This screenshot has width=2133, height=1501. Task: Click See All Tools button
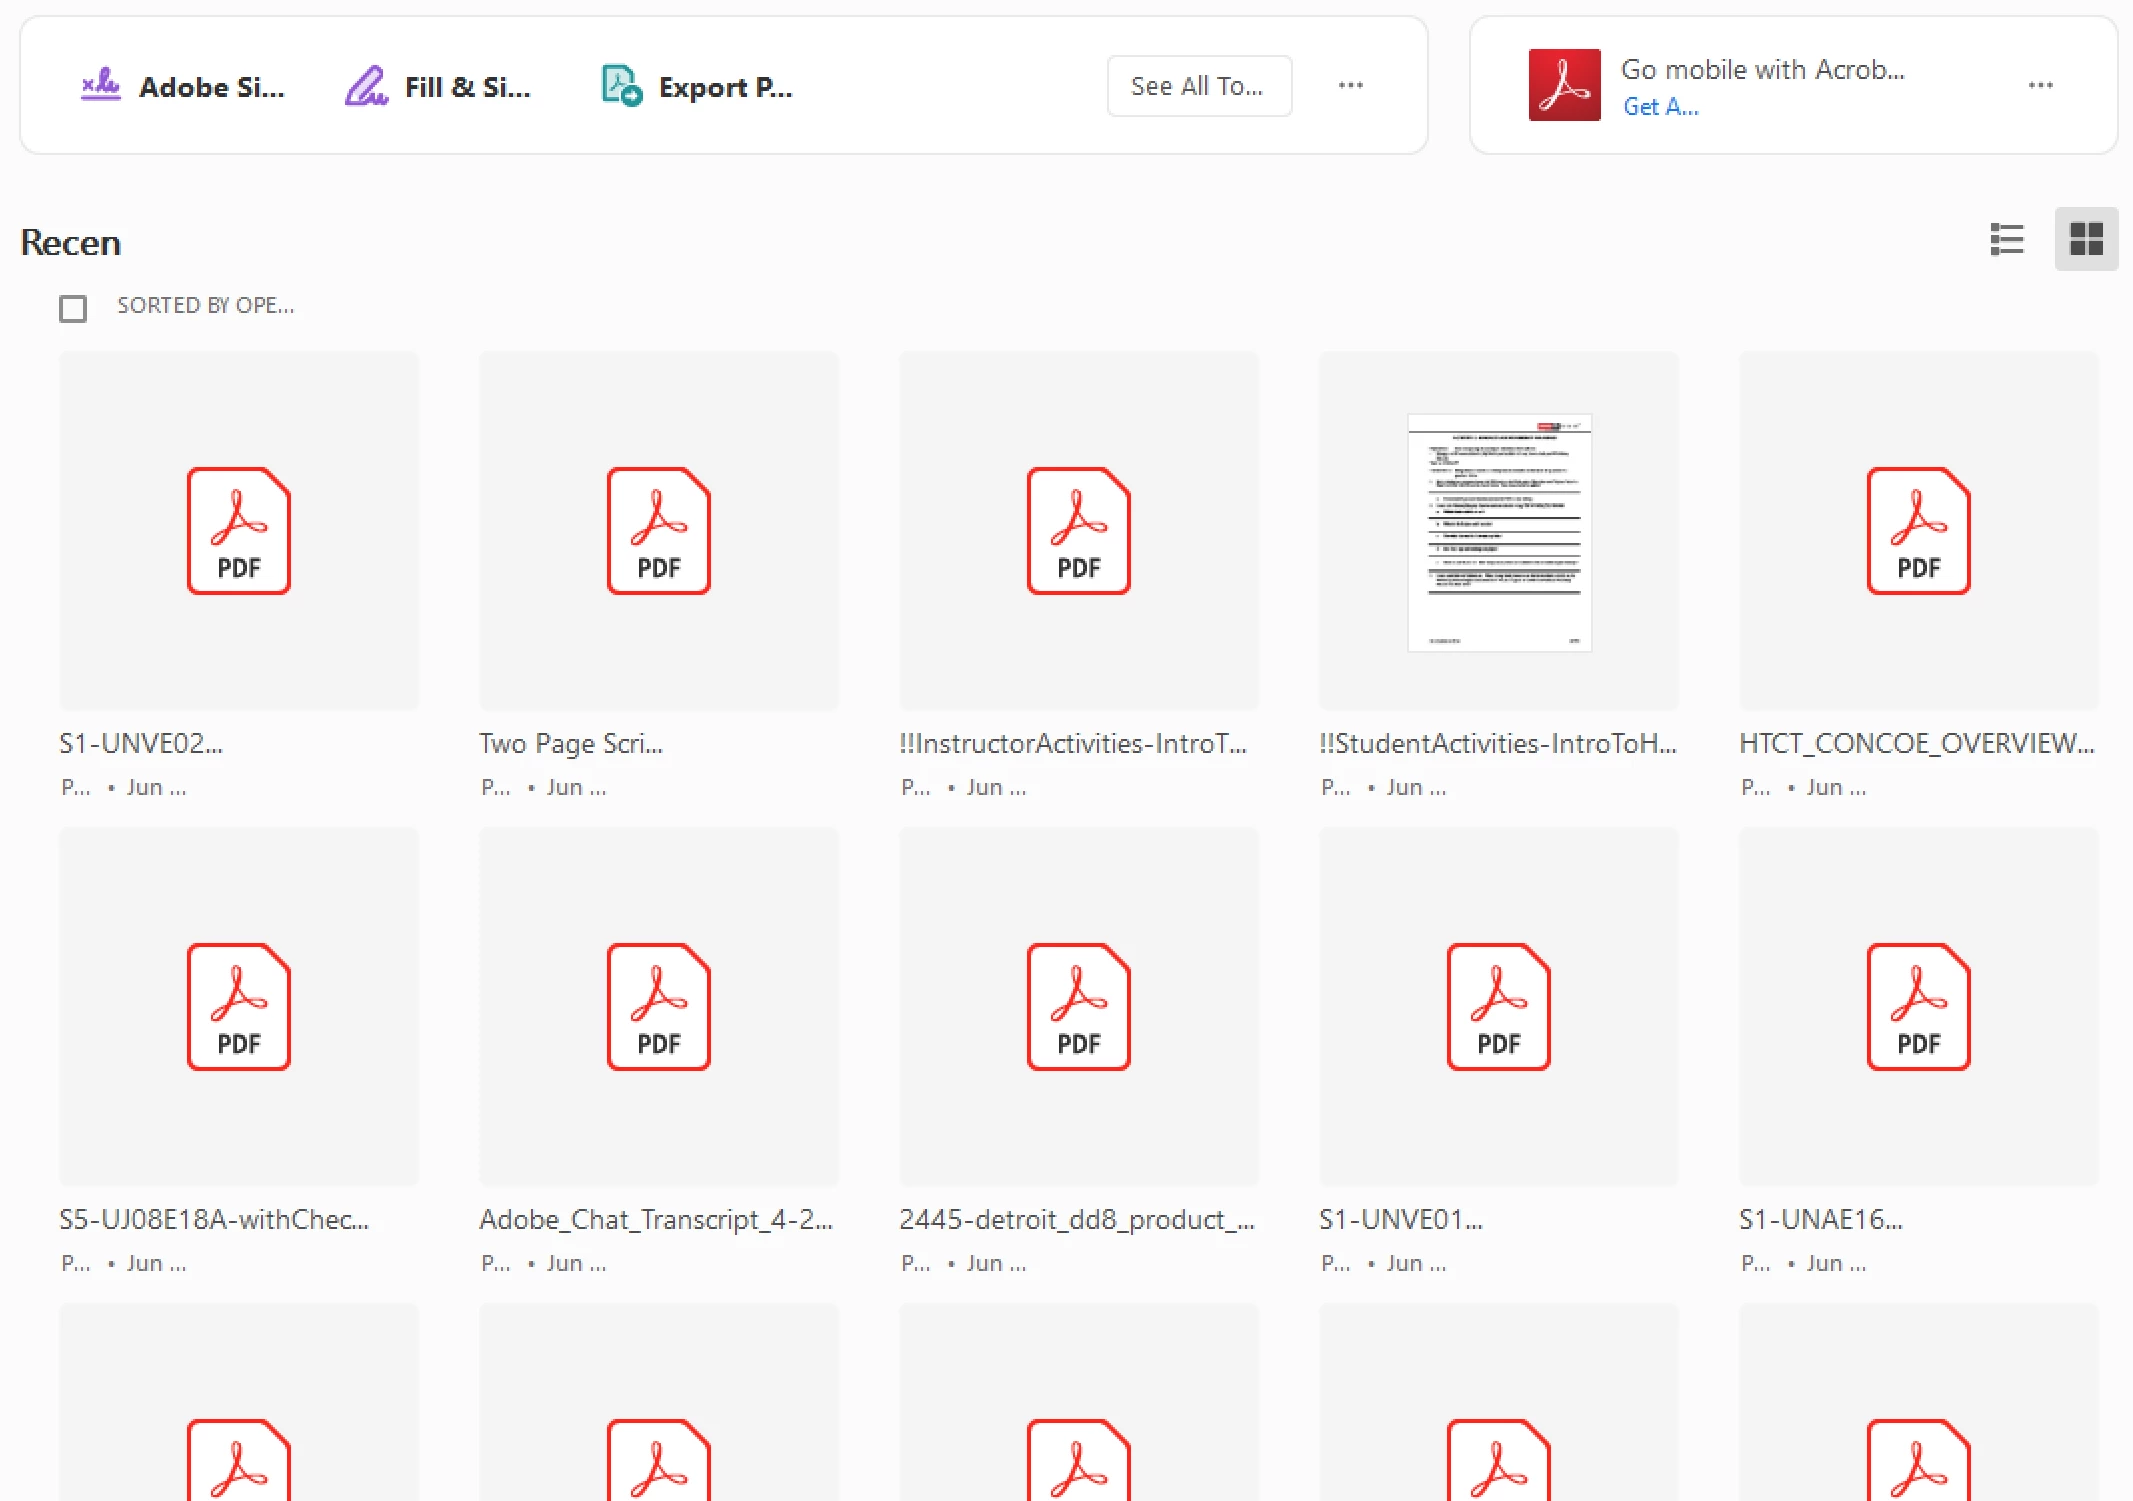(1198, 86)
